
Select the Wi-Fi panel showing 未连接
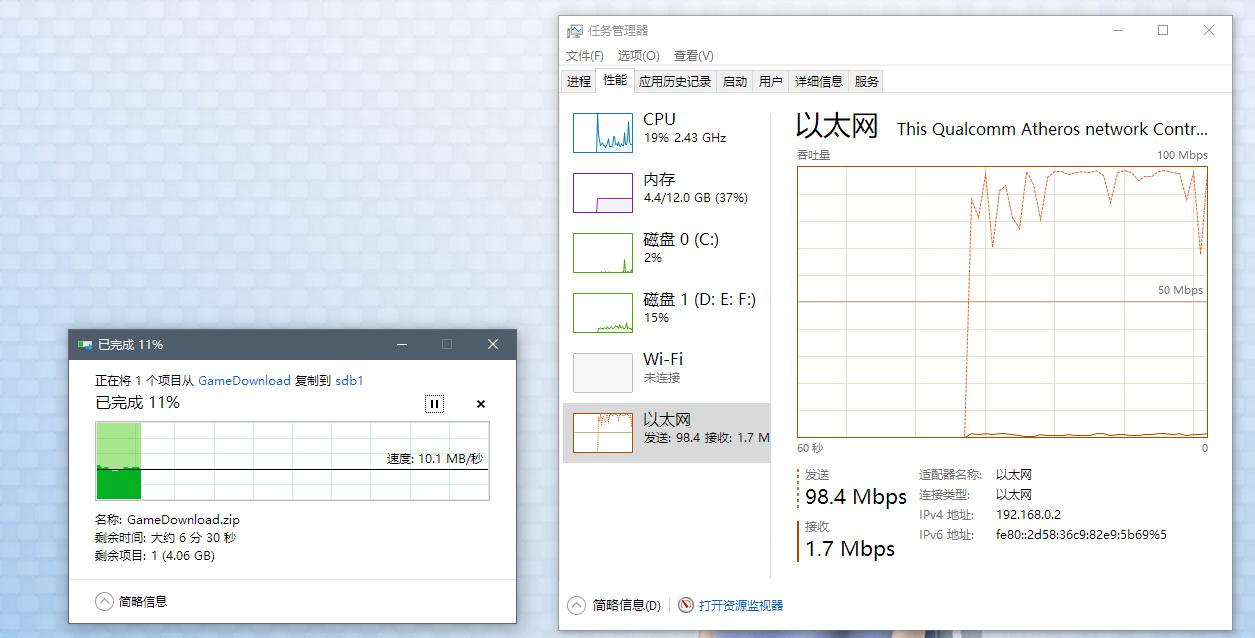(x=603, y=372)
